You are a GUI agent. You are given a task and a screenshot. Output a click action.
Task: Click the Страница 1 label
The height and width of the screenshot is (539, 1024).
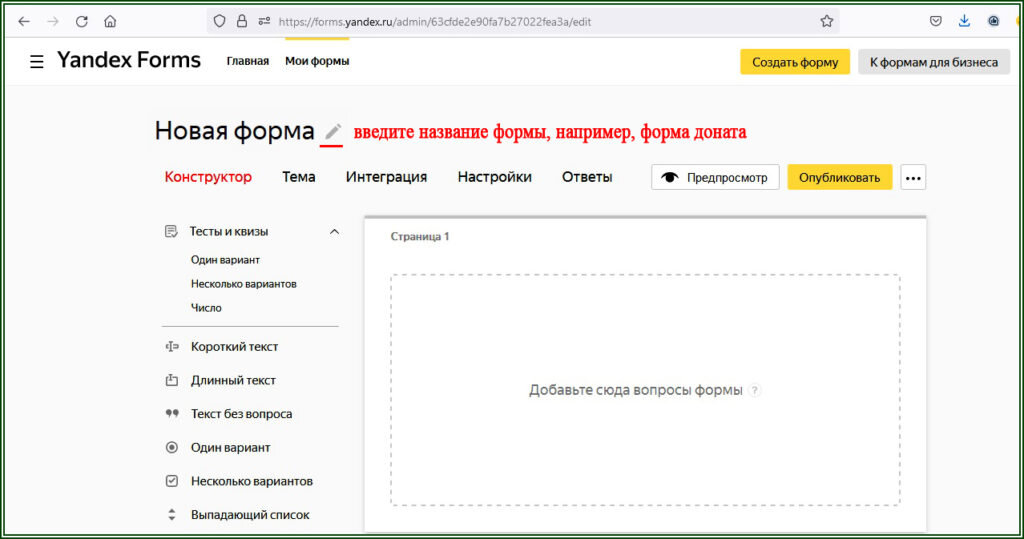(420, 237)
